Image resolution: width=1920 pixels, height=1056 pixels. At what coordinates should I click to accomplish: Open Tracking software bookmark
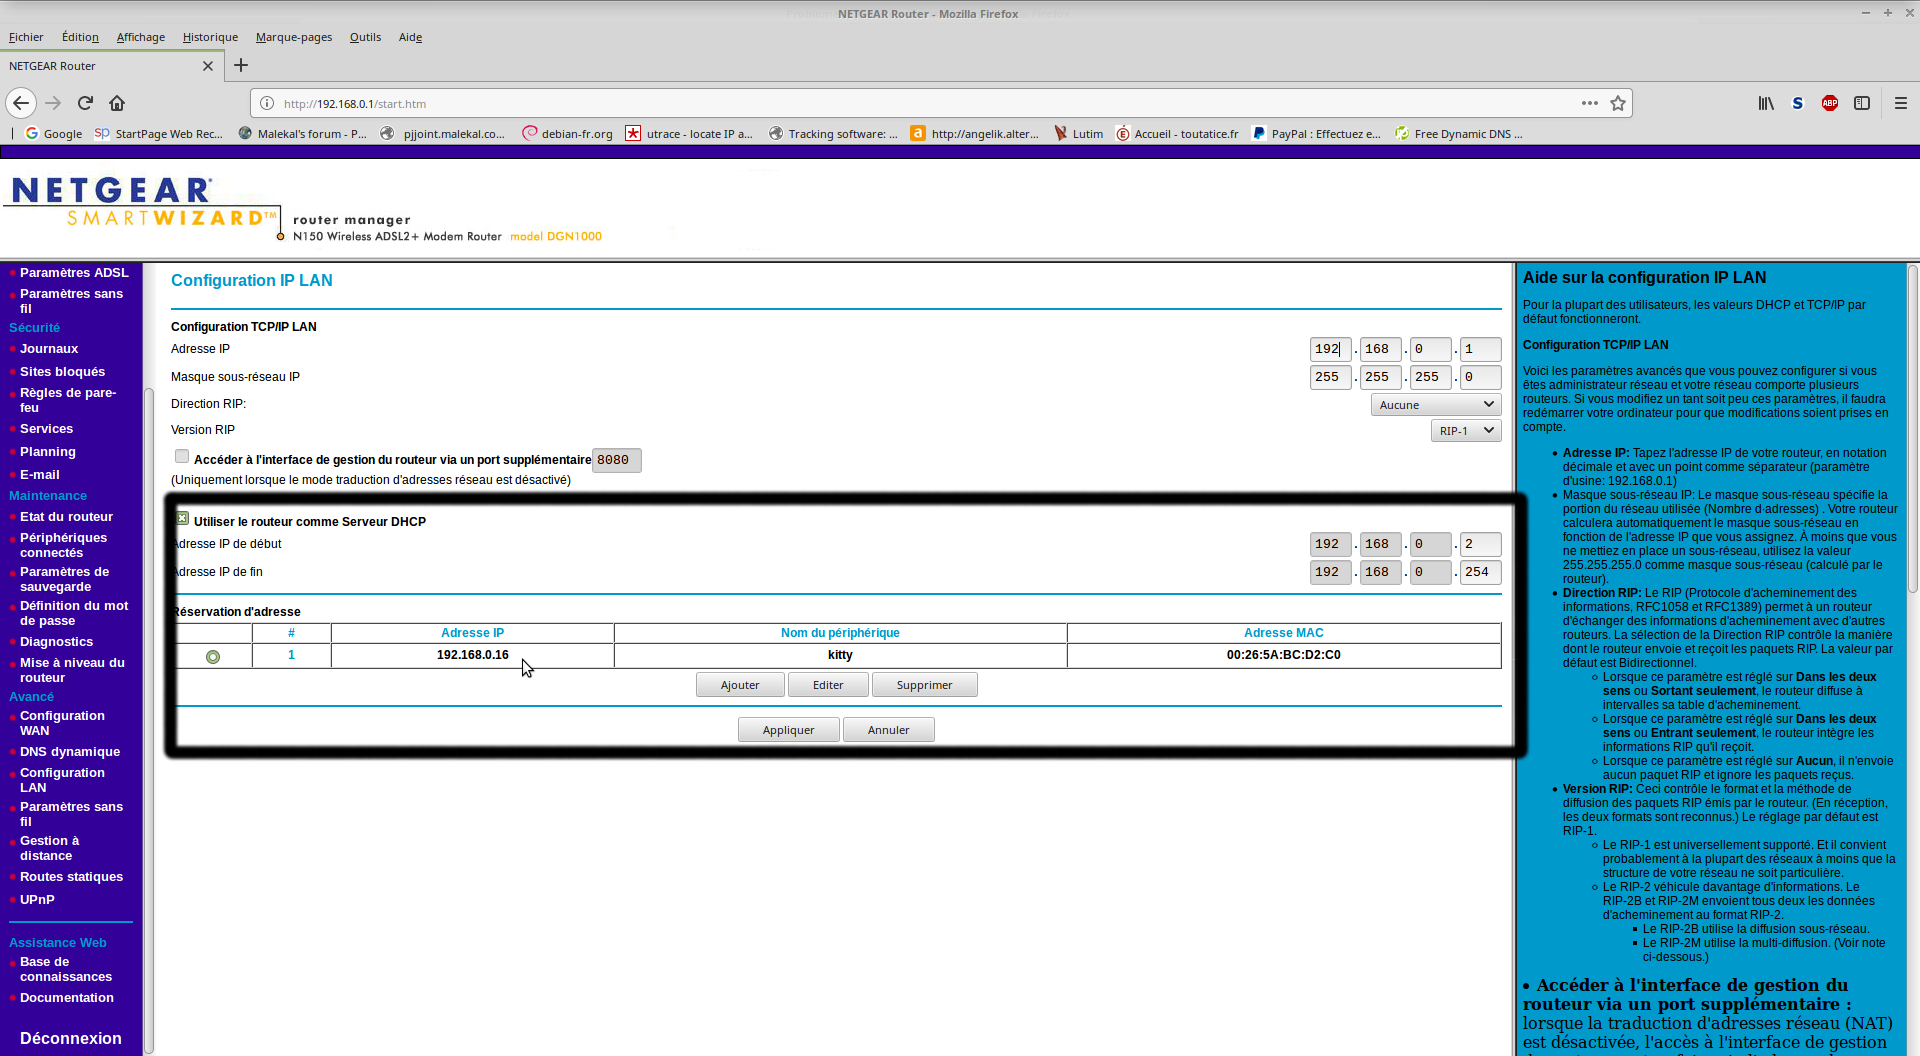click(833, 133)
